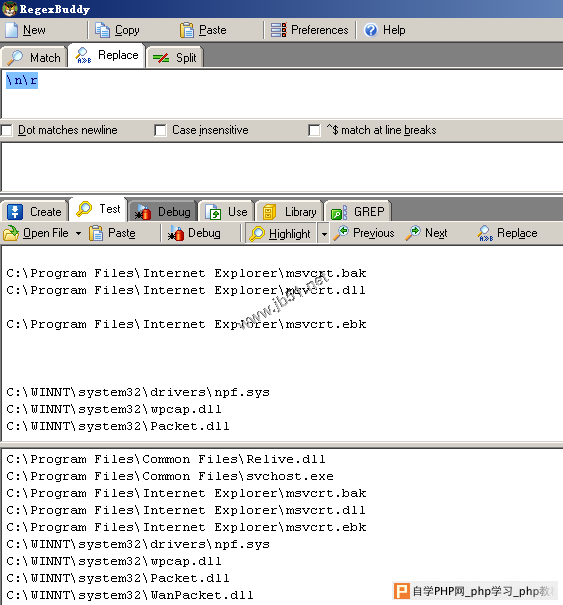
Task: Click WanPacket.dll line in result pane
Action: [x=130, y=595]
